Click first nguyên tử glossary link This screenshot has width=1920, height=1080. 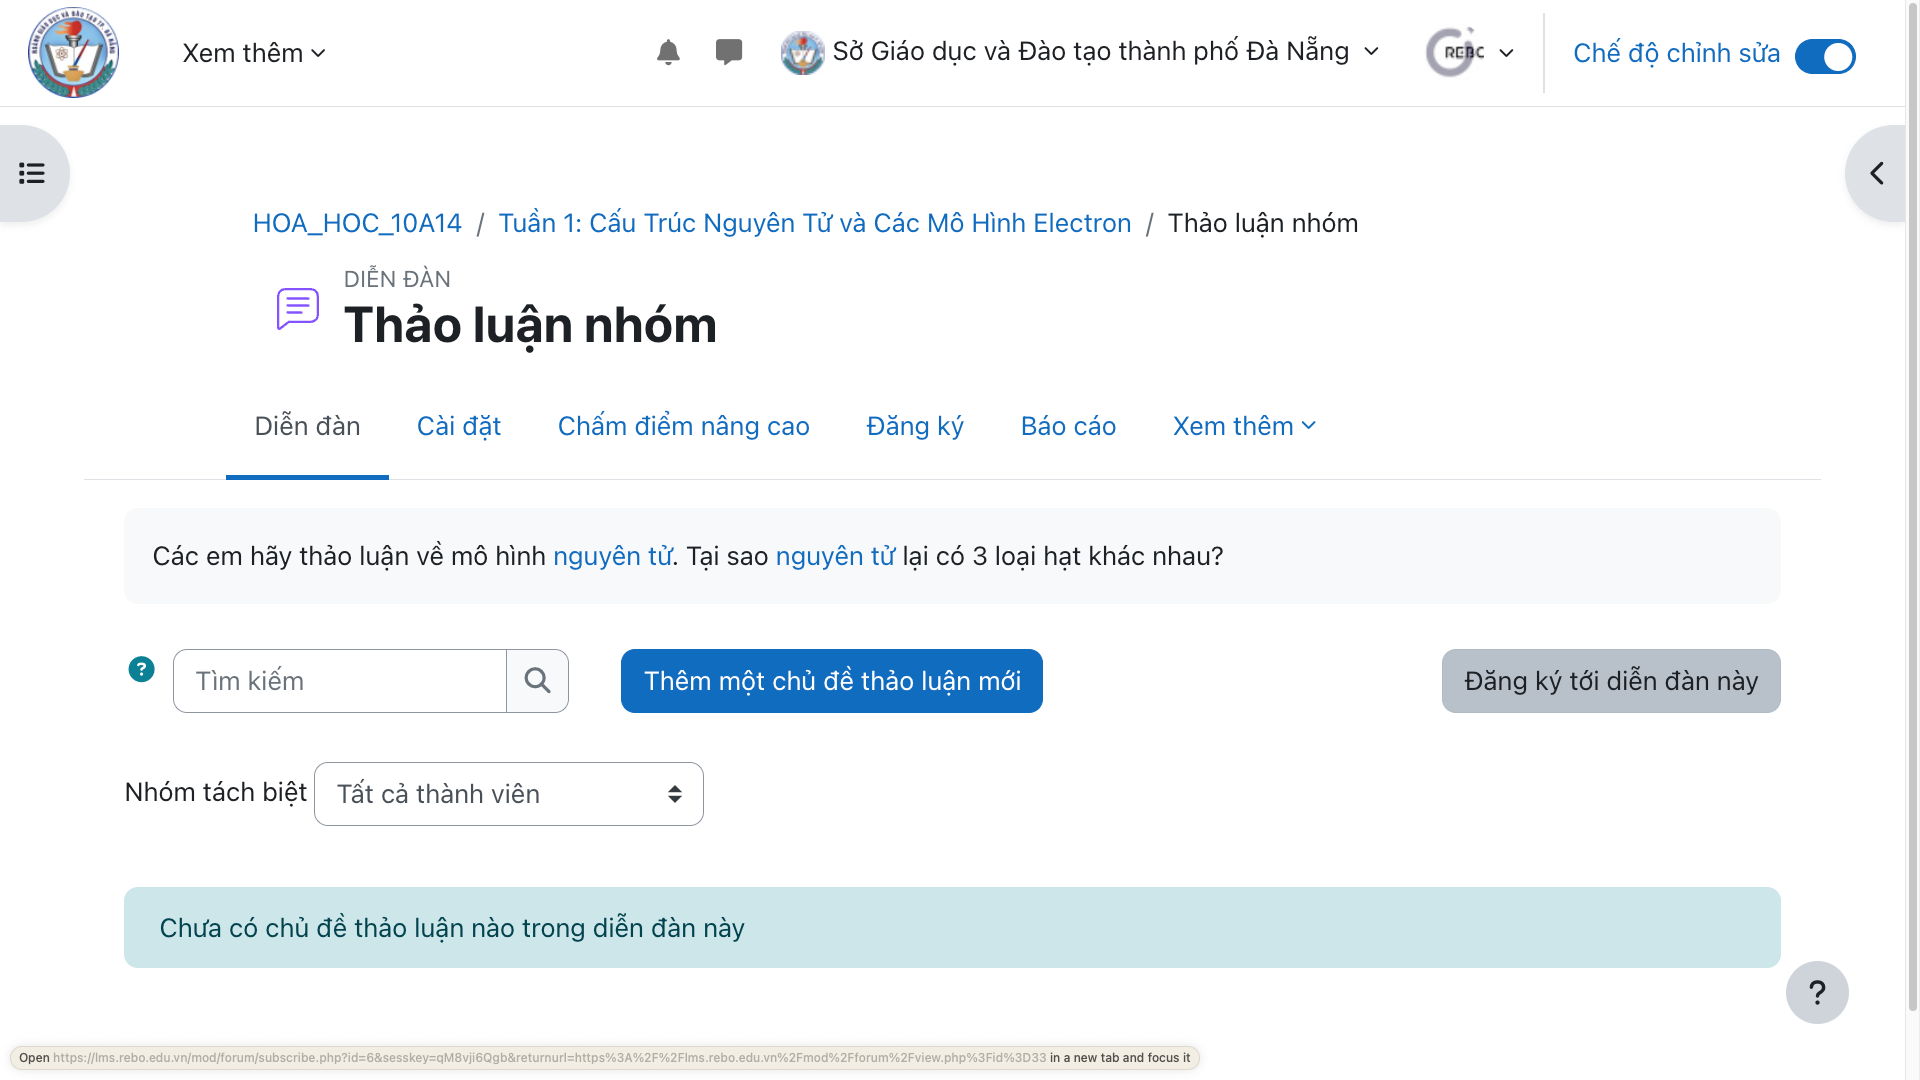point(612,557)
